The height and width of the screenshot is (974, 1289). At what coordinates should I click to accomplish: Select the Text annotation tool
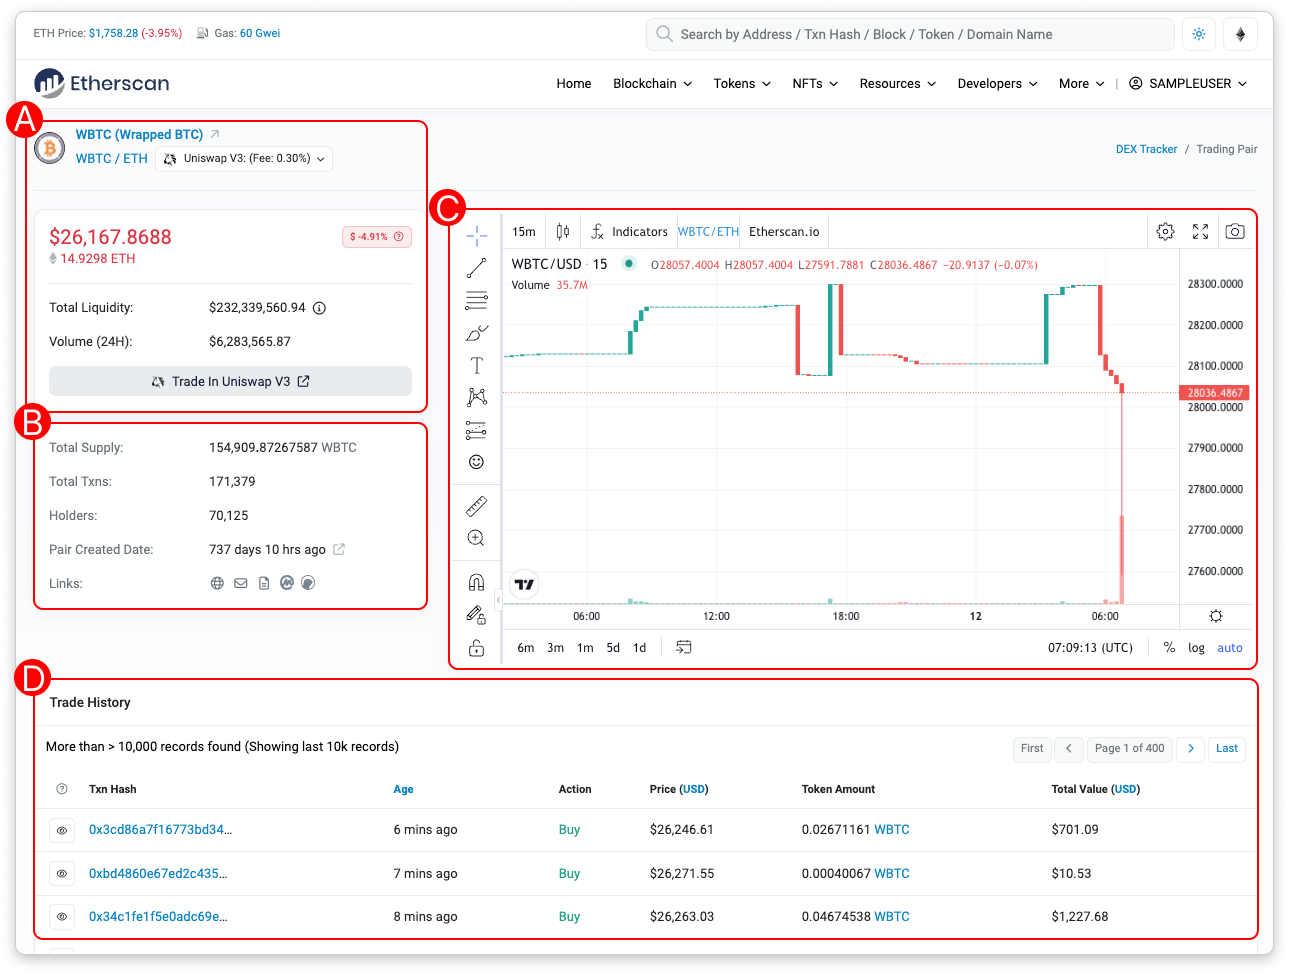pos(476,366)
